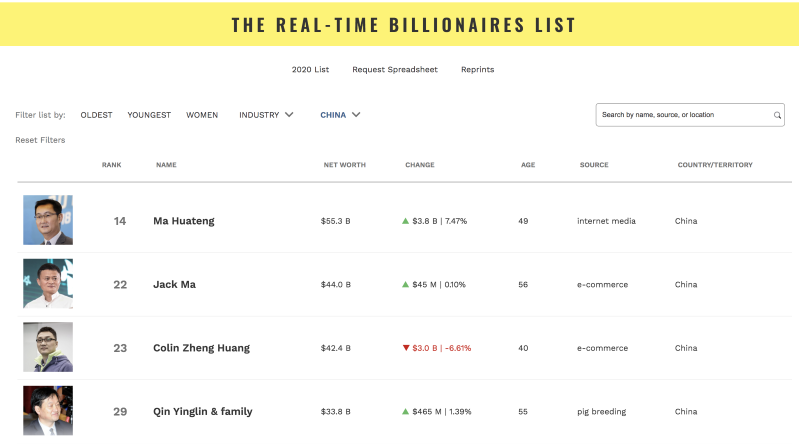This screenshot has height=447, width=799.
Task: Open Qin Yinglin & family name link
Action: pyautogui.click(x=203, y=411)
